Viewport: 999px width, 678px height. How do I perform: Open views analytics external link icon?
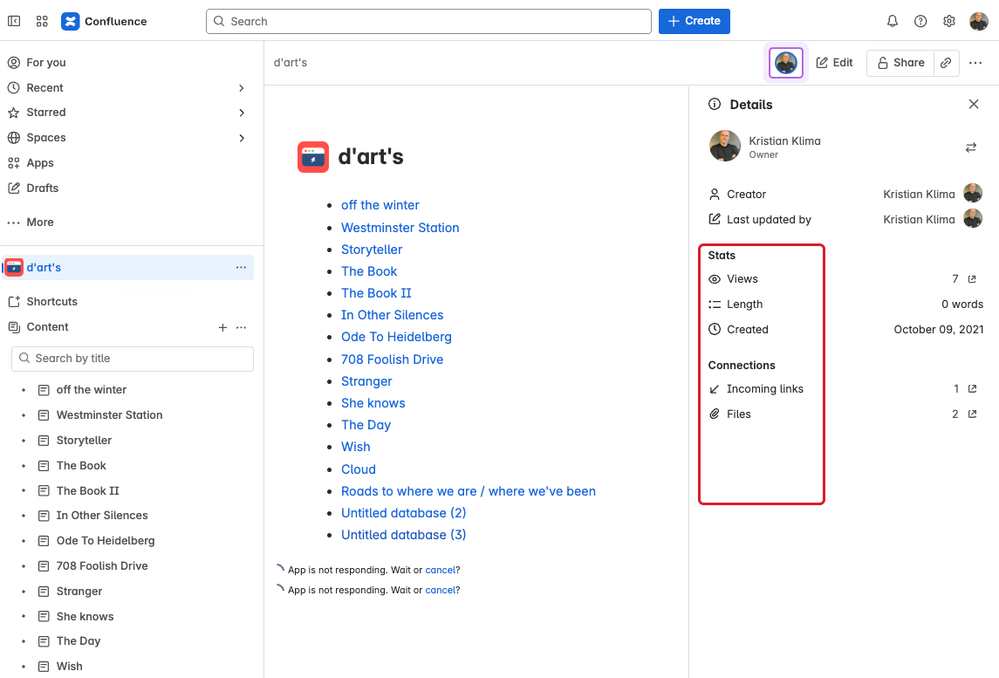tap(972, 279)
